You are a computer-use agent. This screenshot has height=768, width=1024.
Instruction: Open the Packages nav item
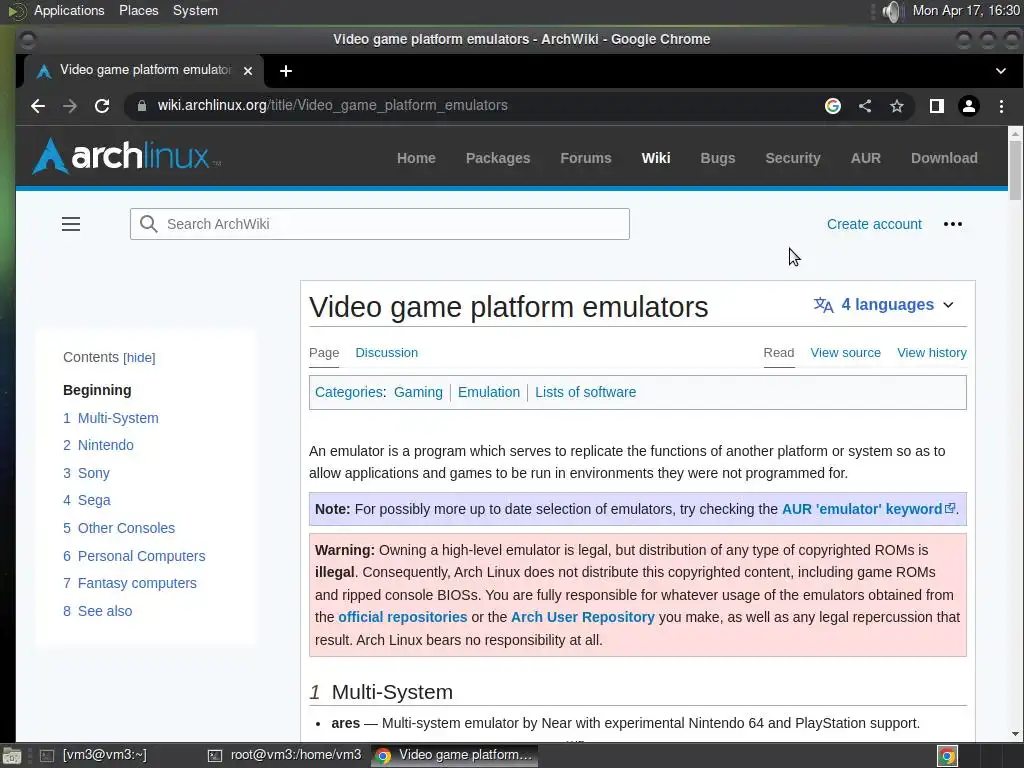click(498, 158)
